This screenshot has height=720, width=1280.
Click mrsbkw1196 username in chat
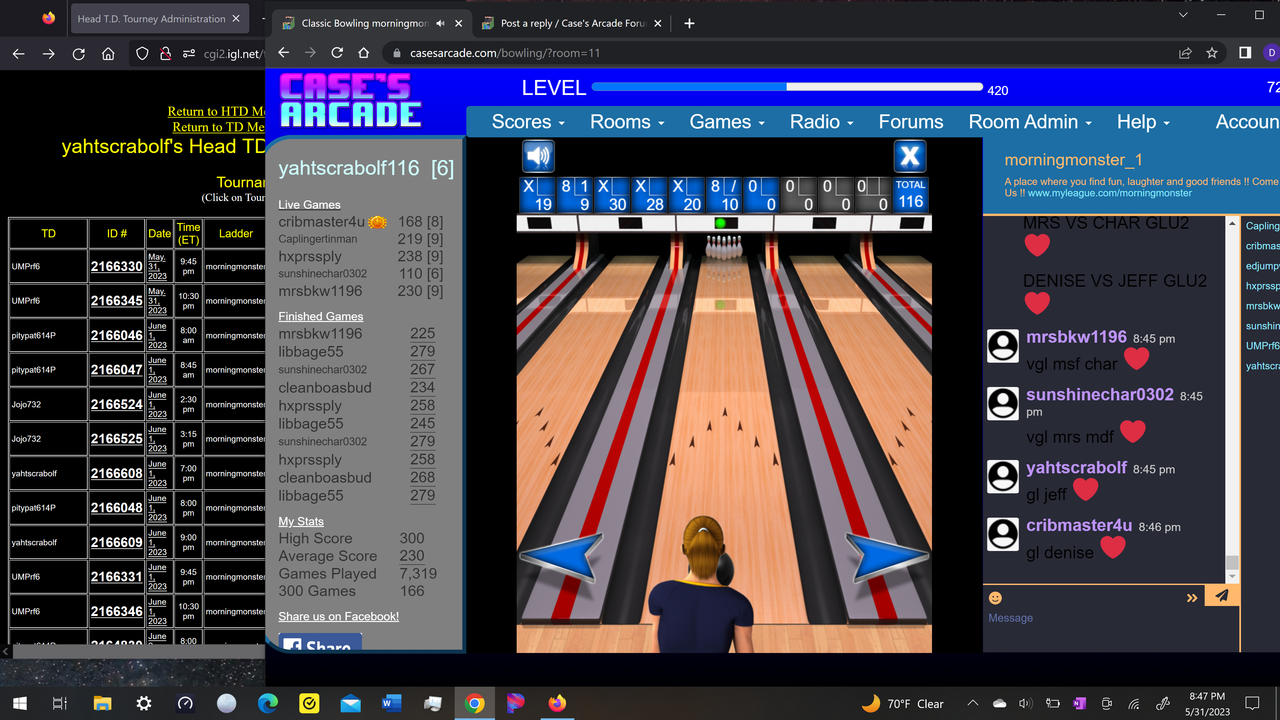pyautogui.click(x=1076, y=337)
